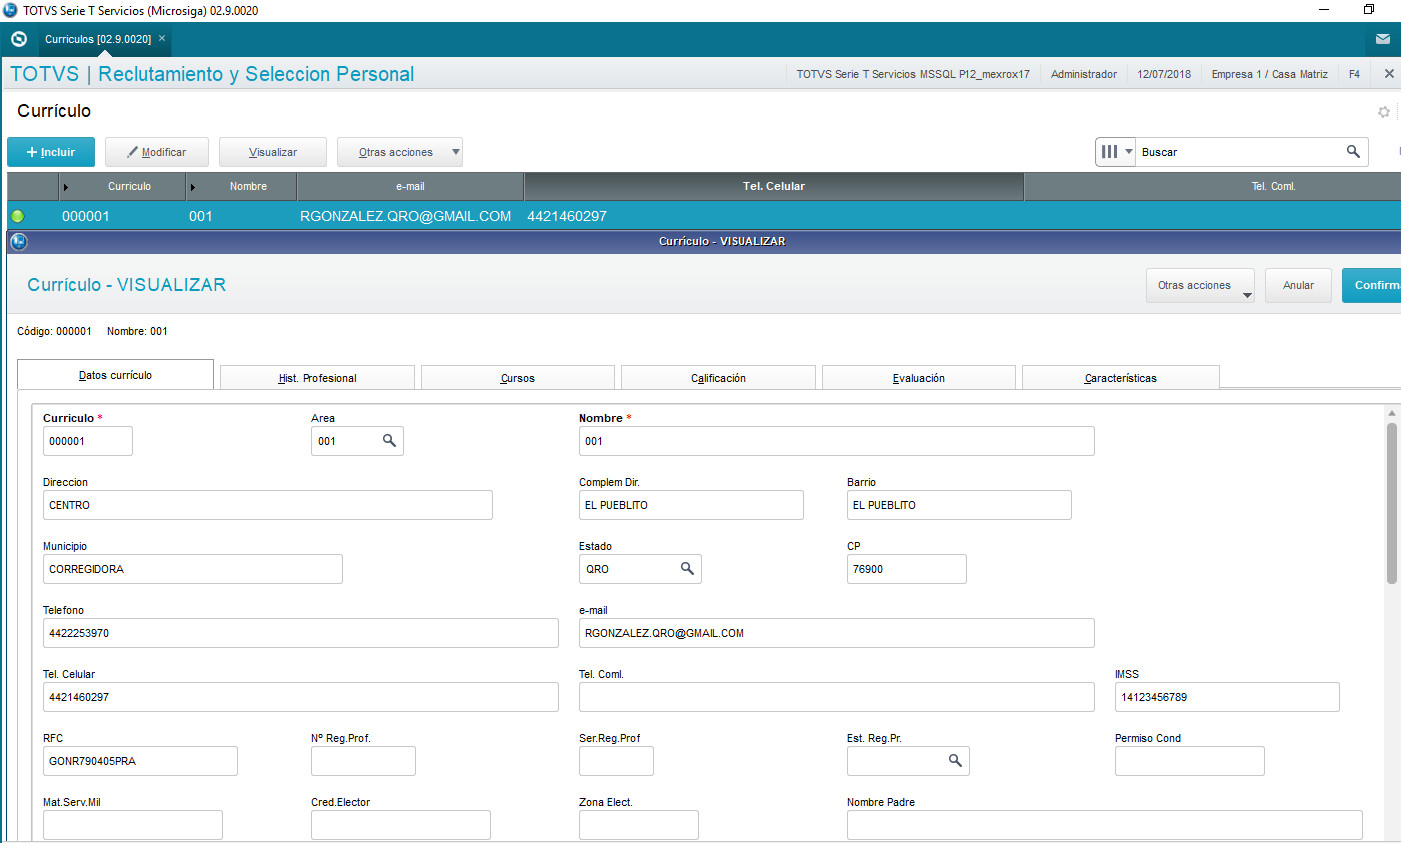The width and height of the screenshot is (1401, 843).
Task: Open the Calificación tab
Action: pyautogui.click(x=718, y=378)
